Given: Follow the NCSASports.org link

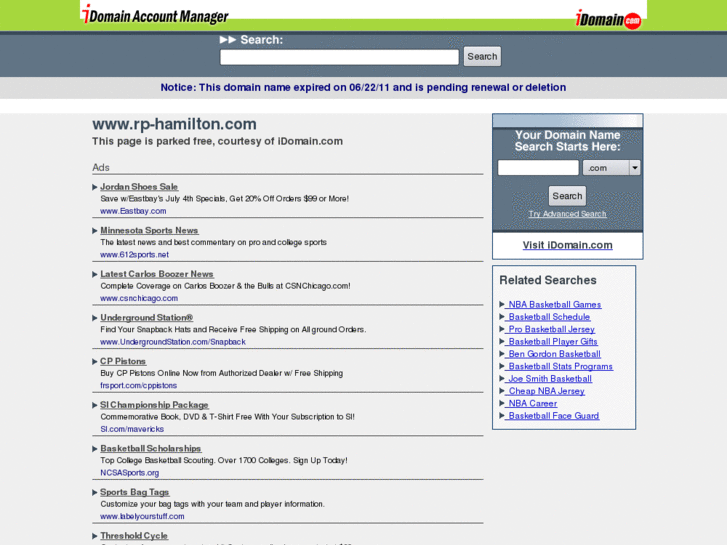Looking at the screenshot, I should [130, 473].
